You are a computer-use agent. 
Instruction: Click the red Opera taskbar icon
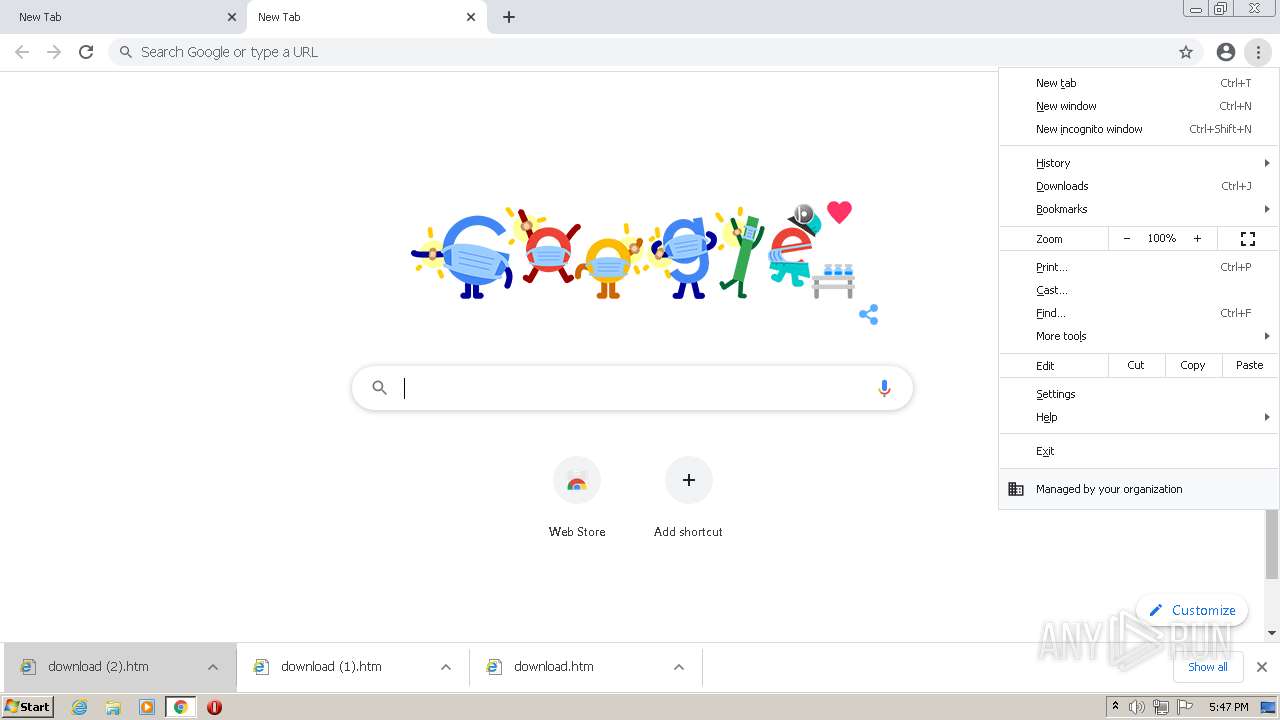pos(214,707)
